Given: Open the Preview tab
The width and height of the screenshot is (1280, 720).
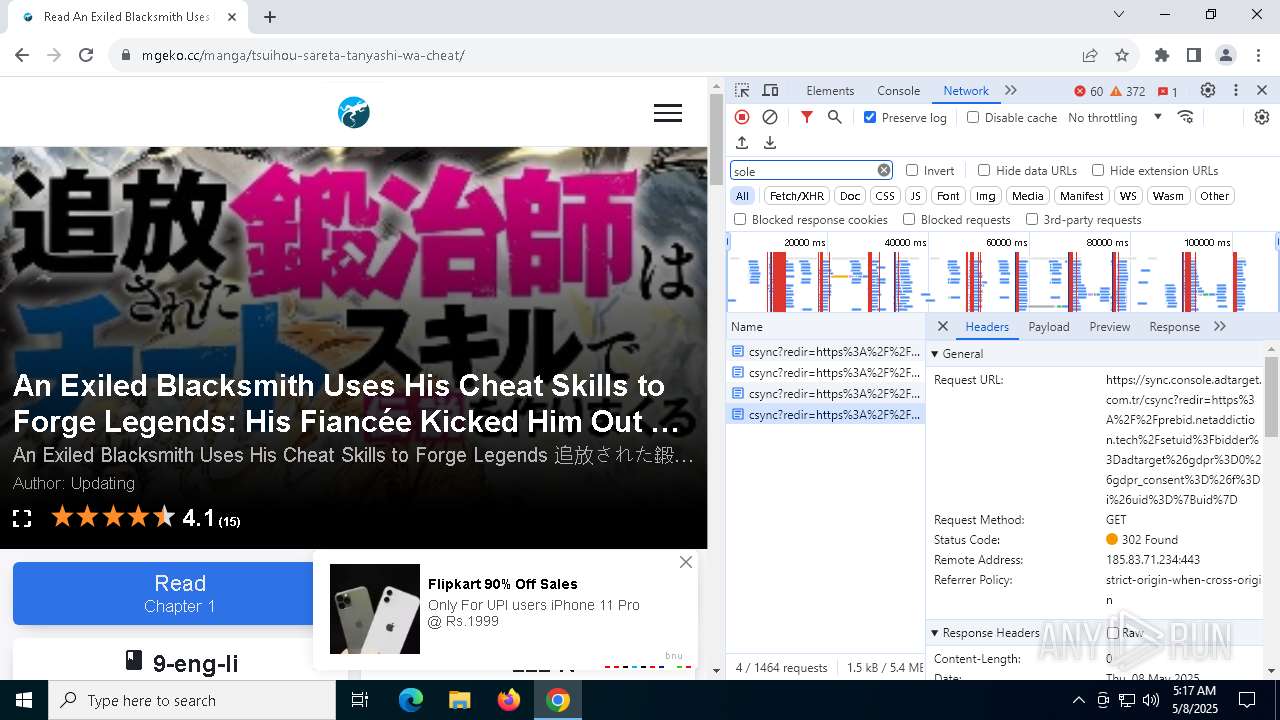Looking at the screenshot, I should pyautogui.click(x=1110, y=326).
